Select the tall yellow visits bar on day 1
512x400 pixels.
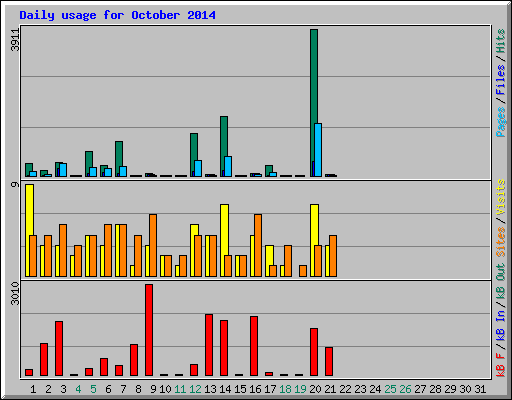point(29,230)
